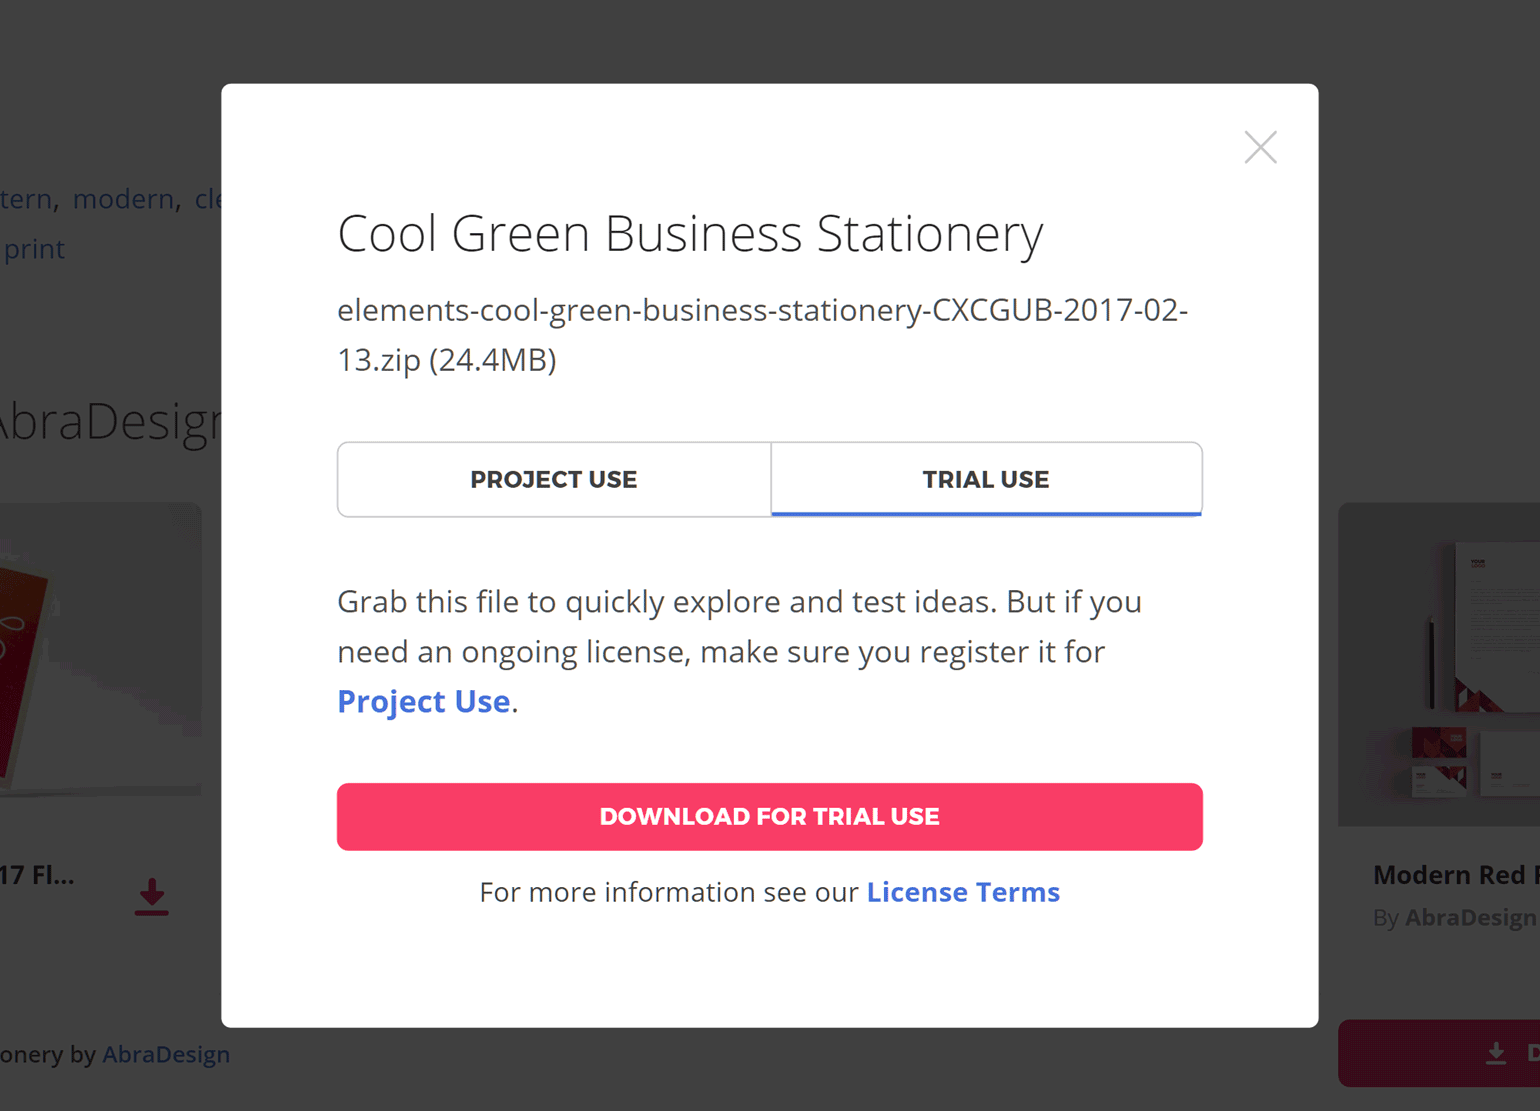Open AbraDesign link after 'onery by'
This screenshot has width=1540, height=1111.
166,1054
